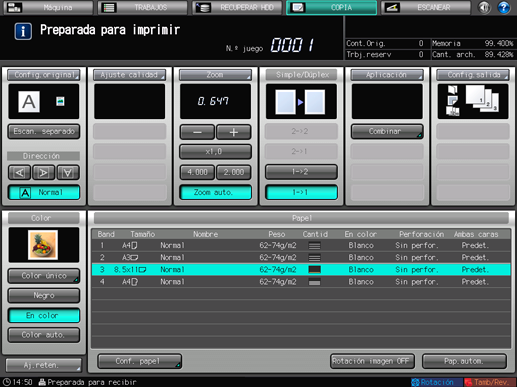The image size is (517, 387).
Task: Click tray 2 paper quantity indicator
Action: click(x=314, y=258)
